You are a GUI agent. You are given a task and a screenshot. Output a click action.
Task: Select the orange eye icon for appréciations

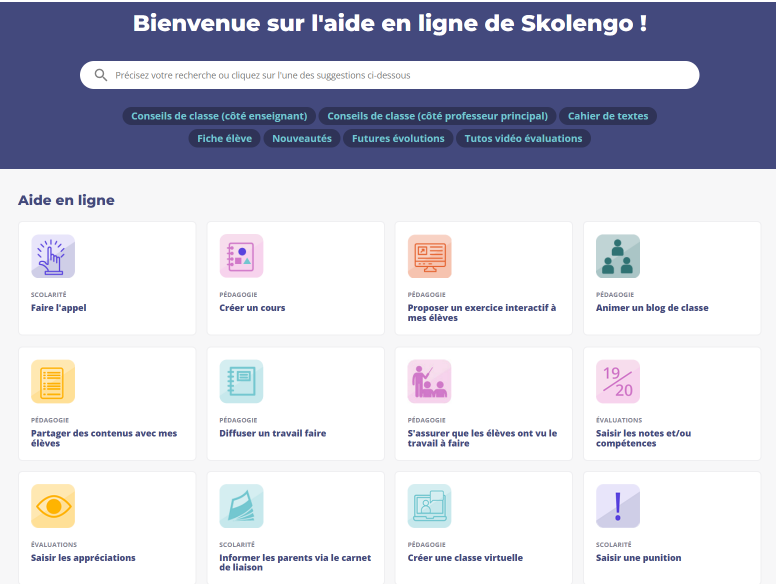tap(53, 506)
